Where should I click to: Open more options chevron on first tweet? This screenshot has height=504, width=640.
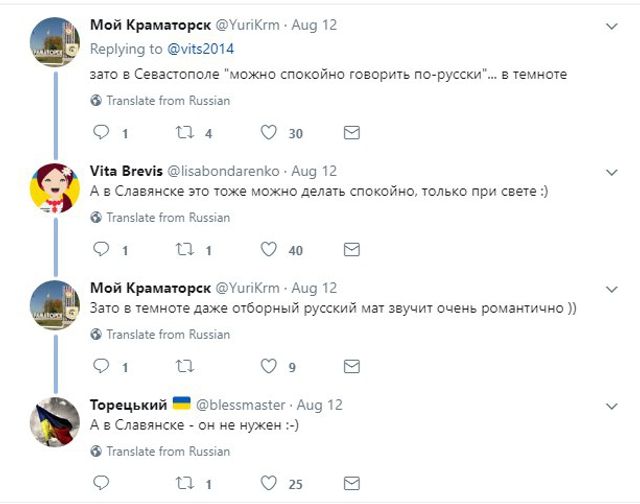tap(611, 24)
